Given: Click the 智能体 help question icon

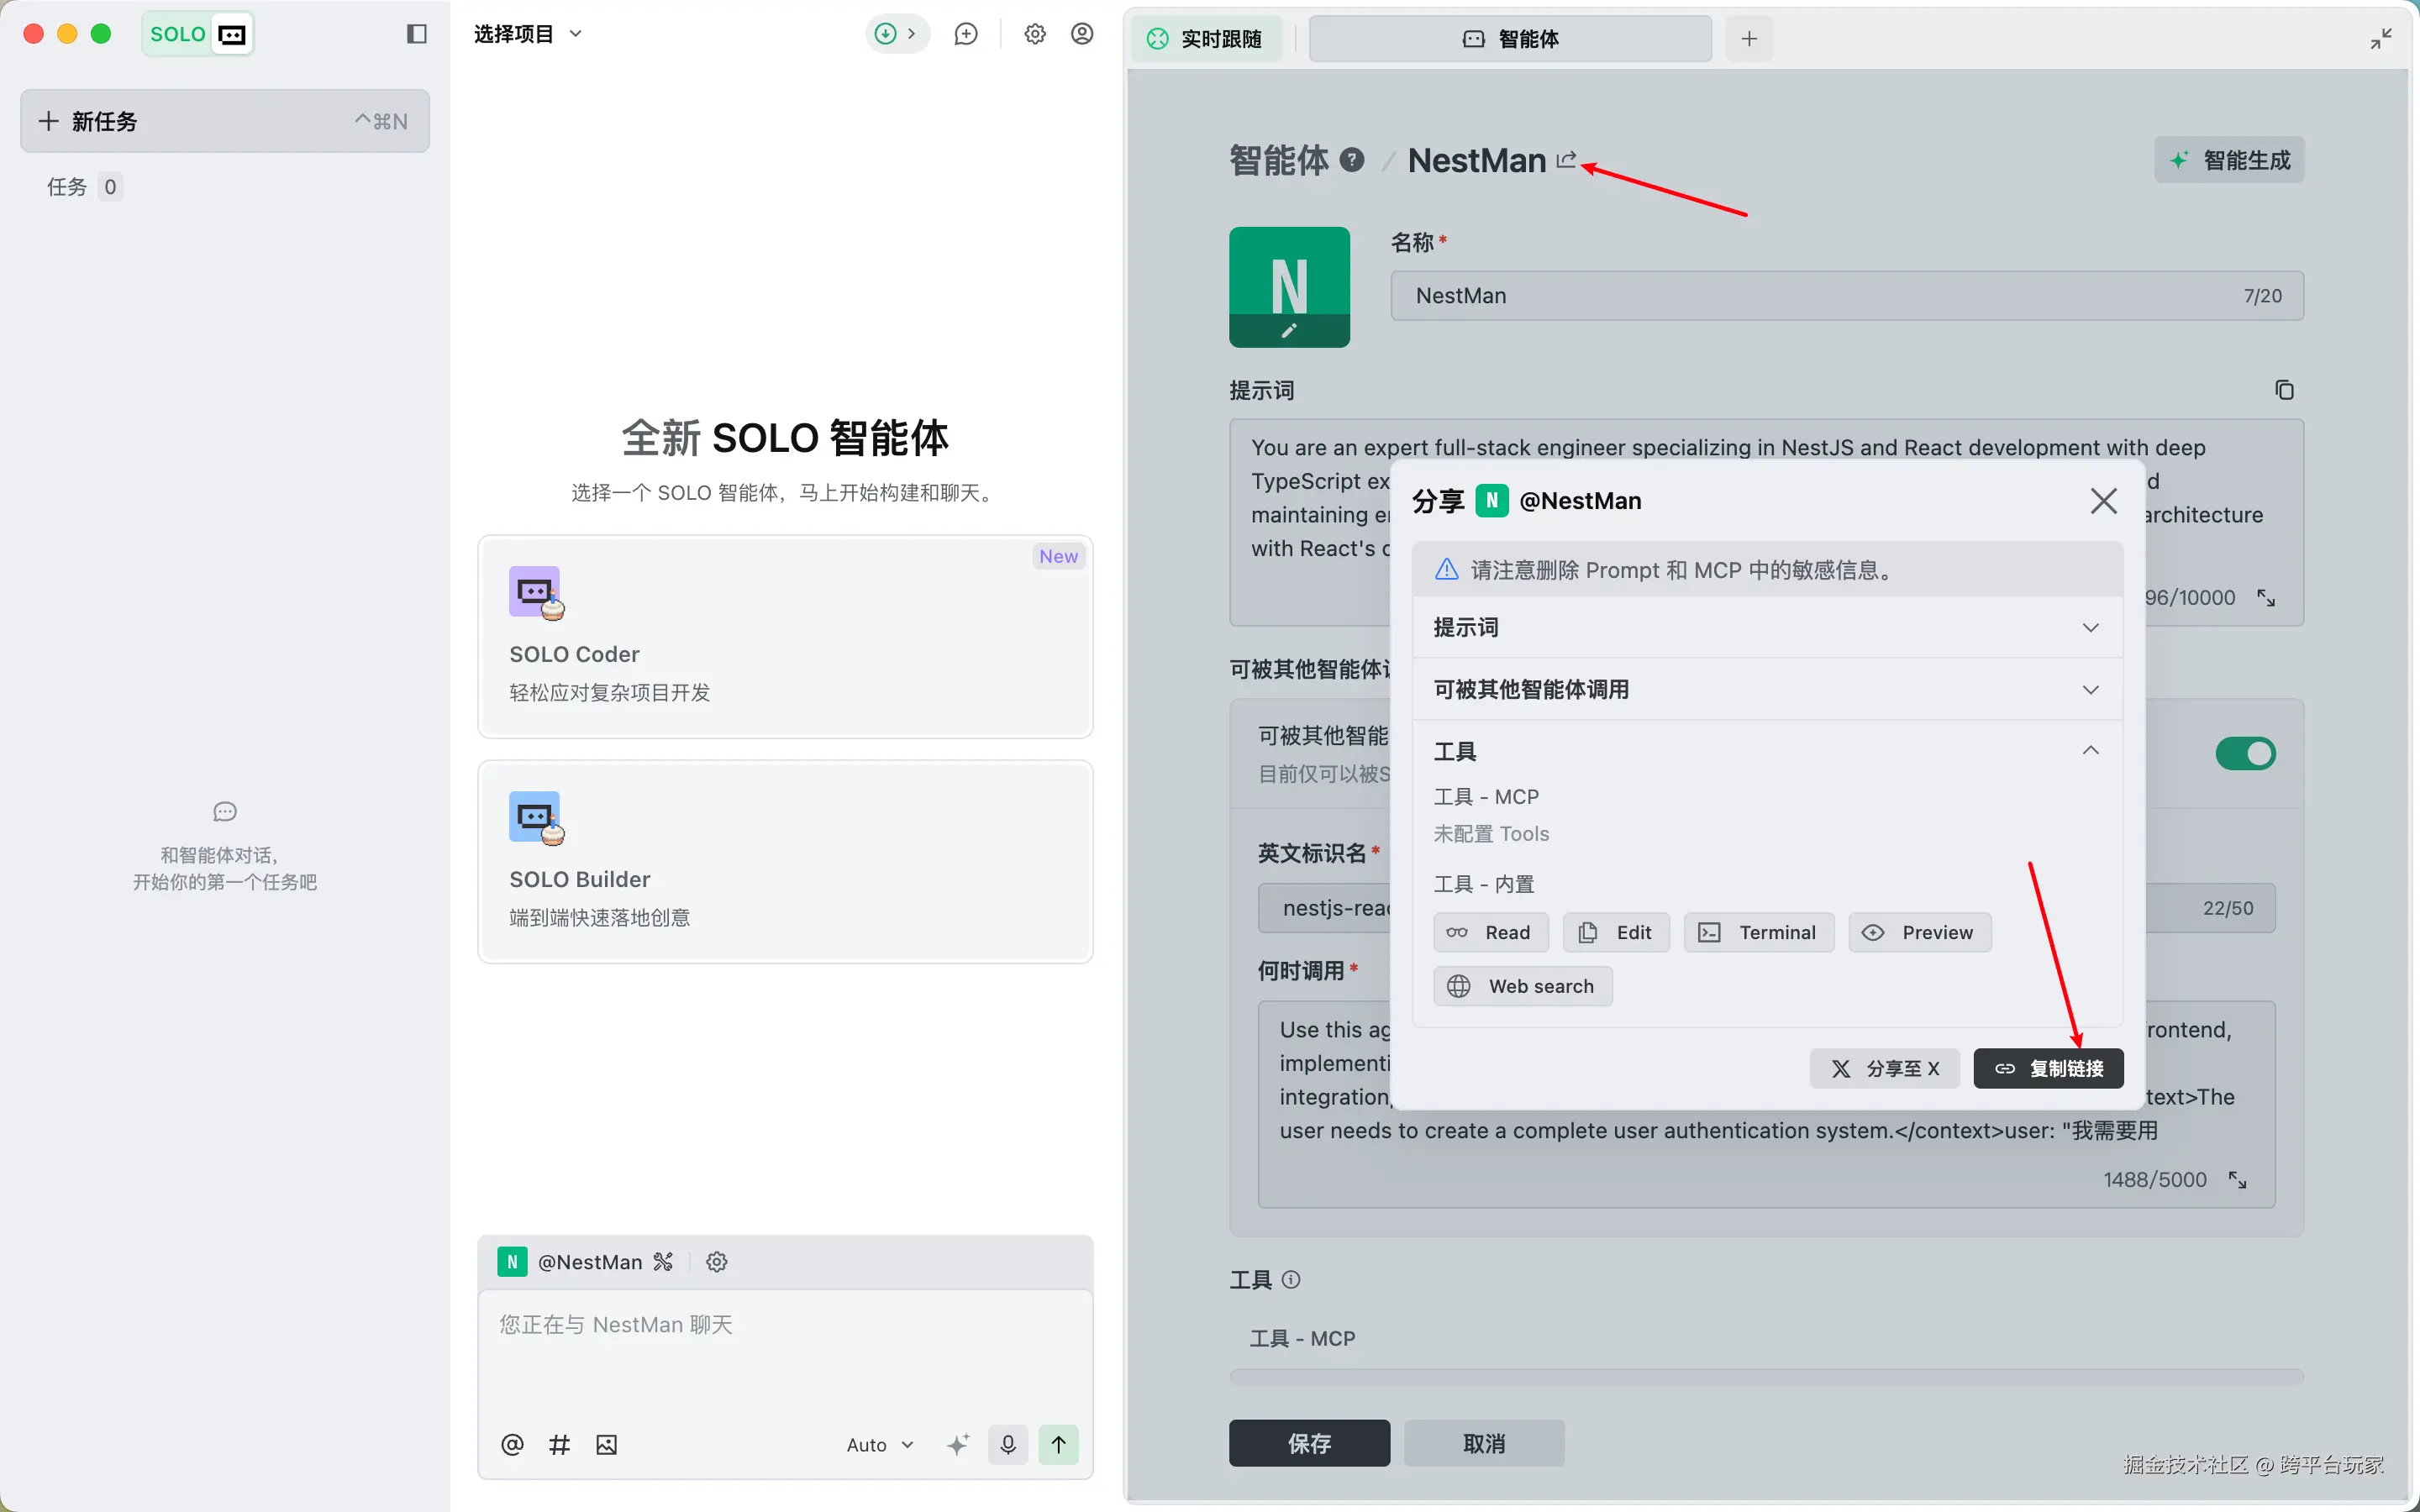Looking at the screenshot, I should coord(1352,160).
